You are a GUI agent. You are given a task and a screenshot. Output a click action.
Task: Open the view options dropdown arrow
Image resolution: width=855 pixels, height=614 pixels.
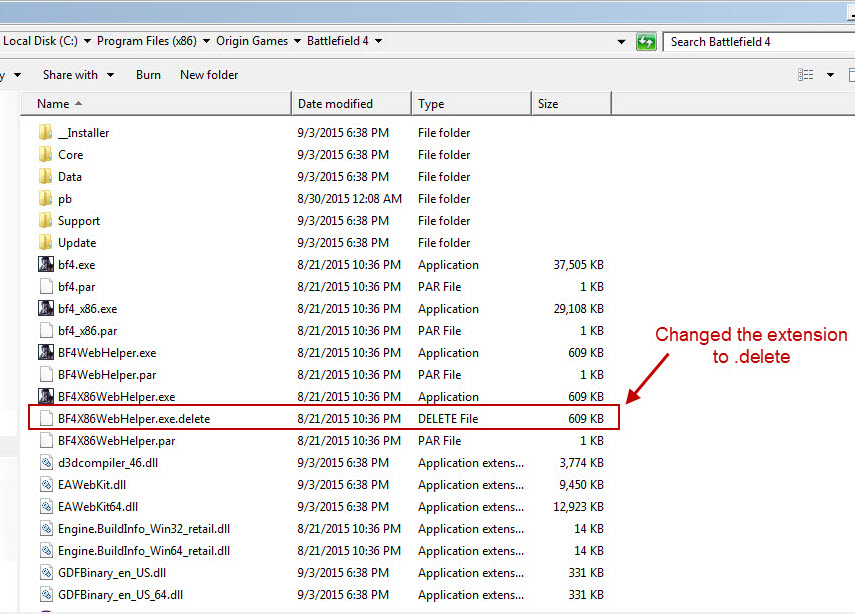(x=830, y=75)
